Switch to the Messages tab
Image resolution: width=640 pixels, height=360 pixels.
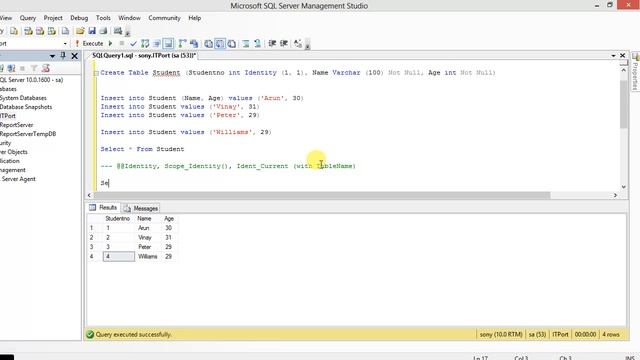point(141,208)
